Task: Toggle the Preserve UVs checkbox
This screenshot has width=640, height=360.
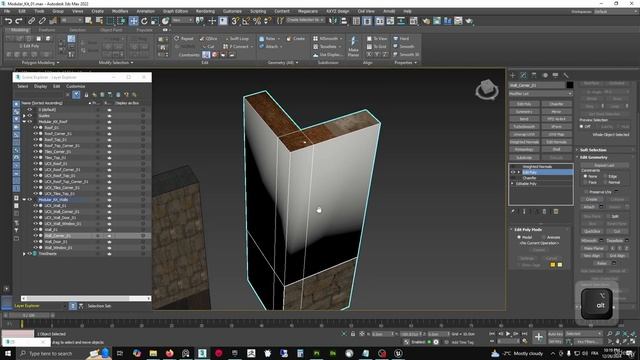Action: pos(587,191)
